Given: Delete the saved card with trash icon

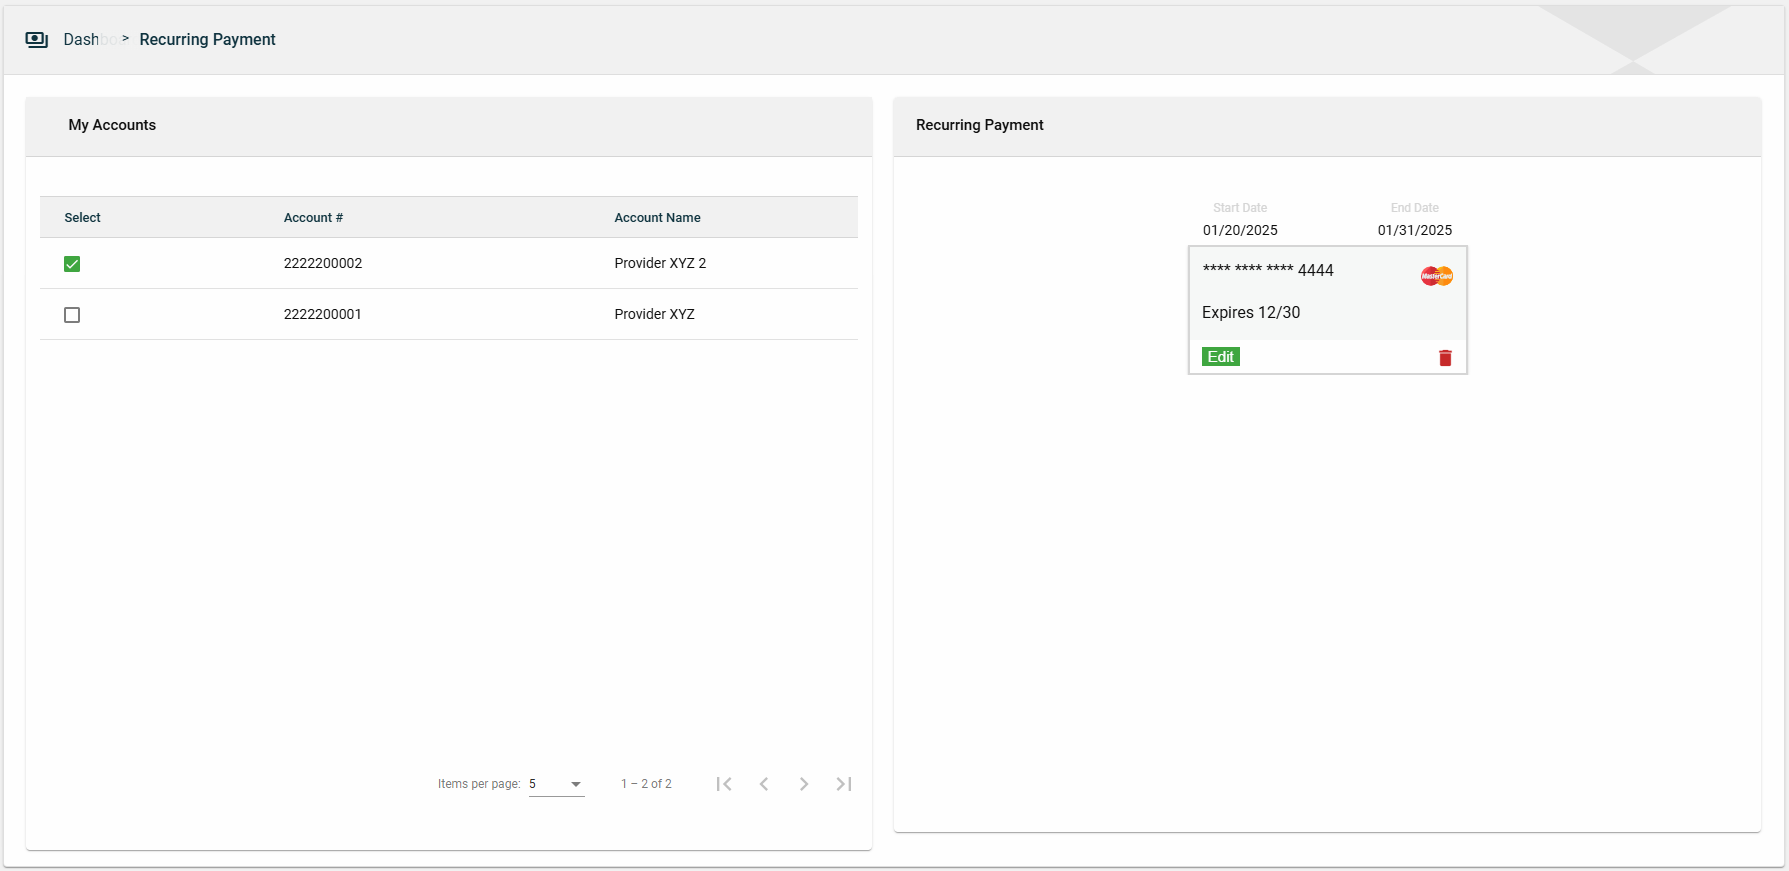Looking at the screenshot, I should click(x=1445, y=358).
